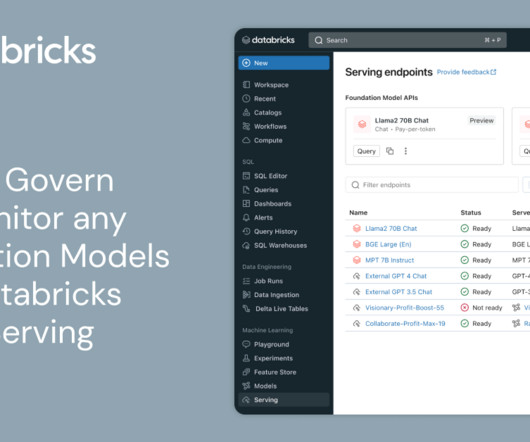Click the Query button on Llama2 70B card

pyautogui.click(x=366, y=151)
